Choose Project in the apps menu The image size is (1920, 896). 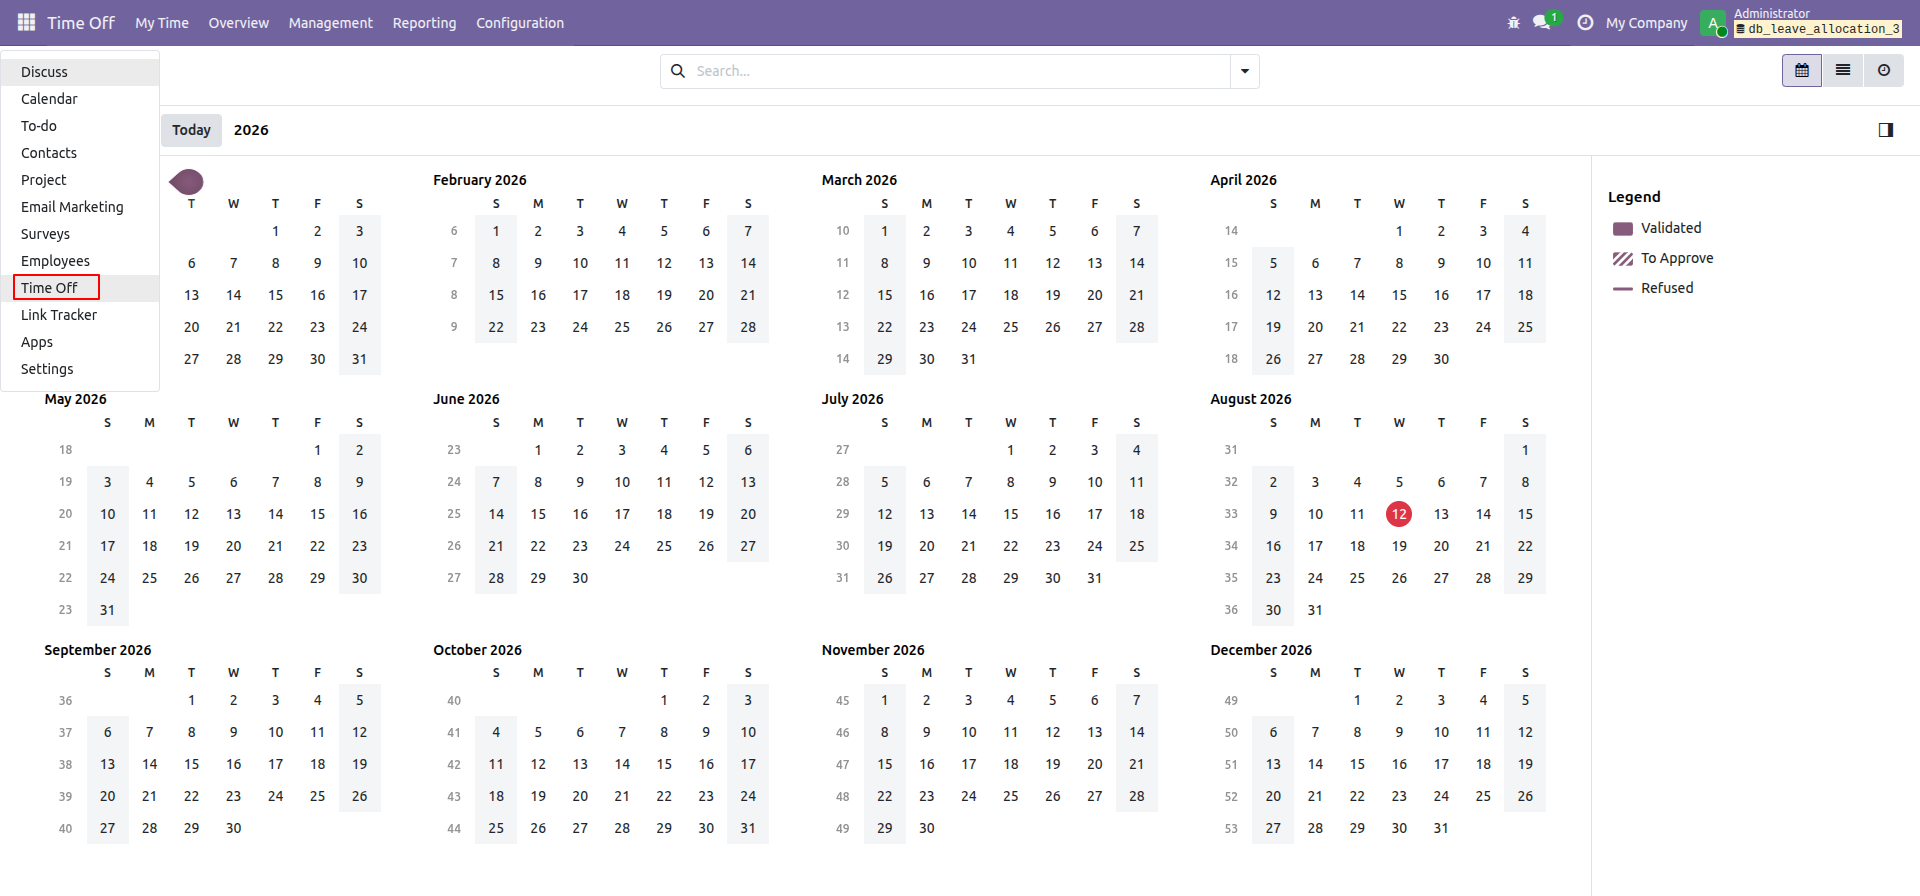[x=80, y=180]
